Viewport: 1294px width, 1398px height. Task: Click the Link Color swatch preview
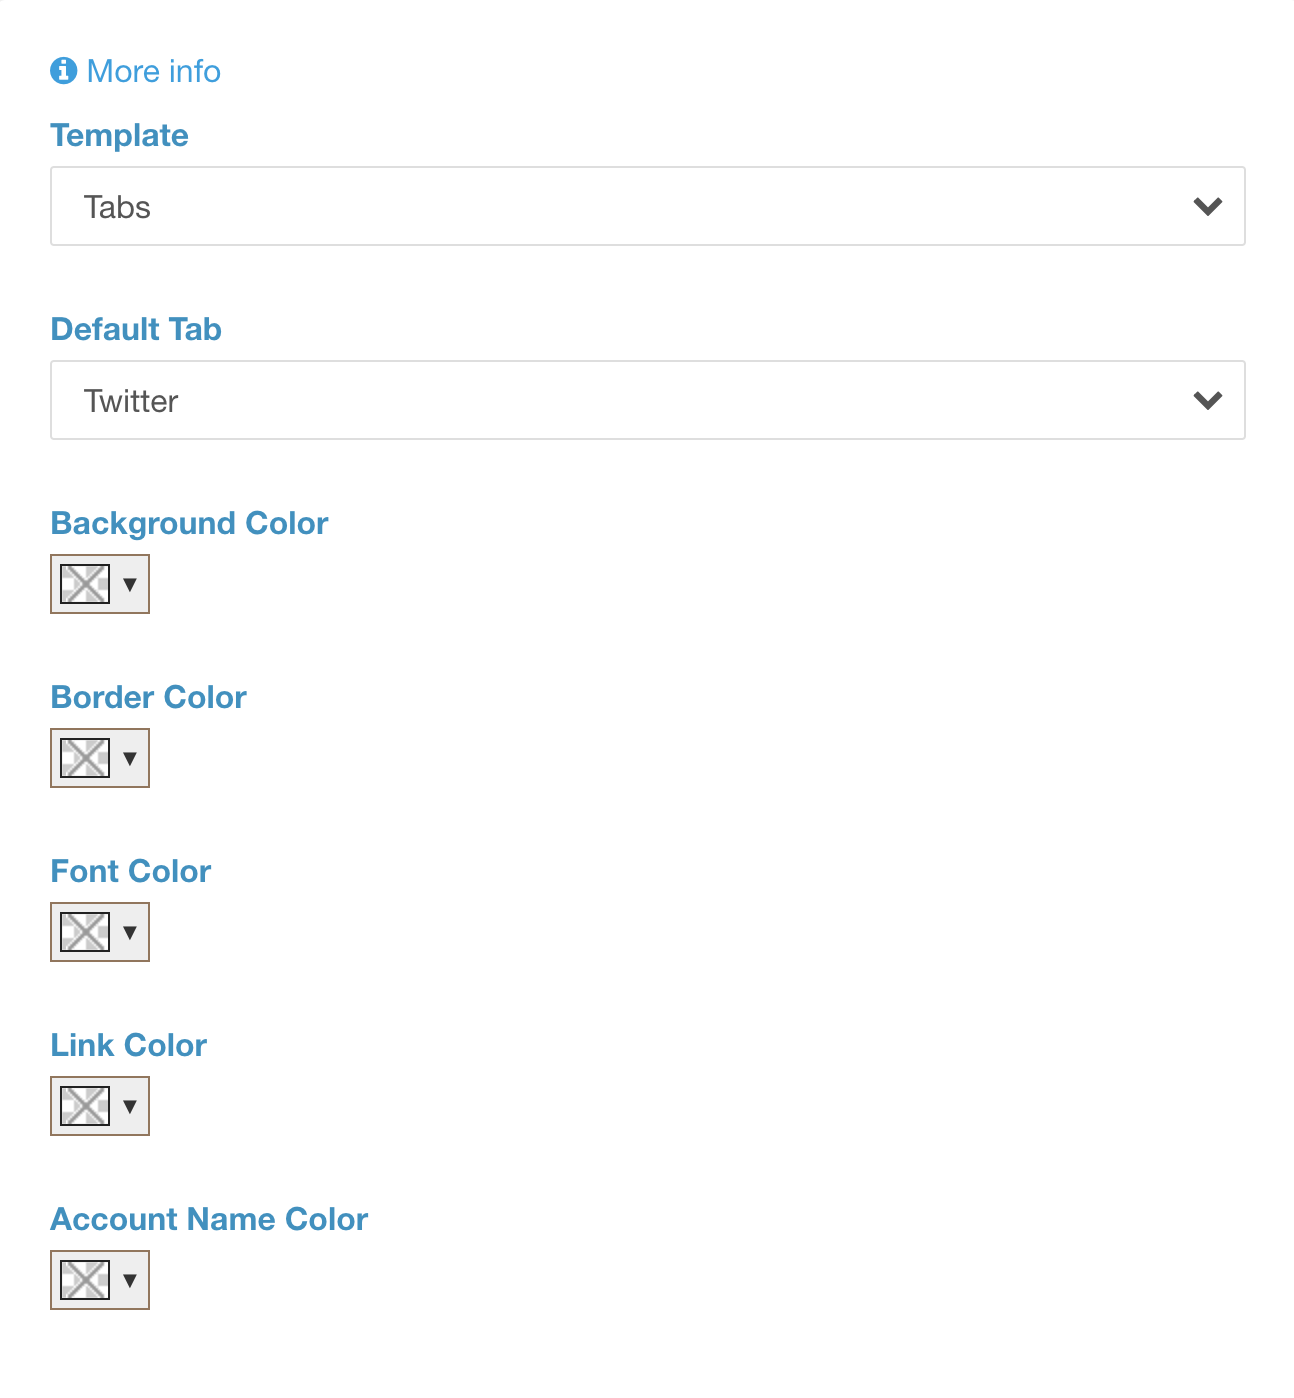tap(85, 1106)
